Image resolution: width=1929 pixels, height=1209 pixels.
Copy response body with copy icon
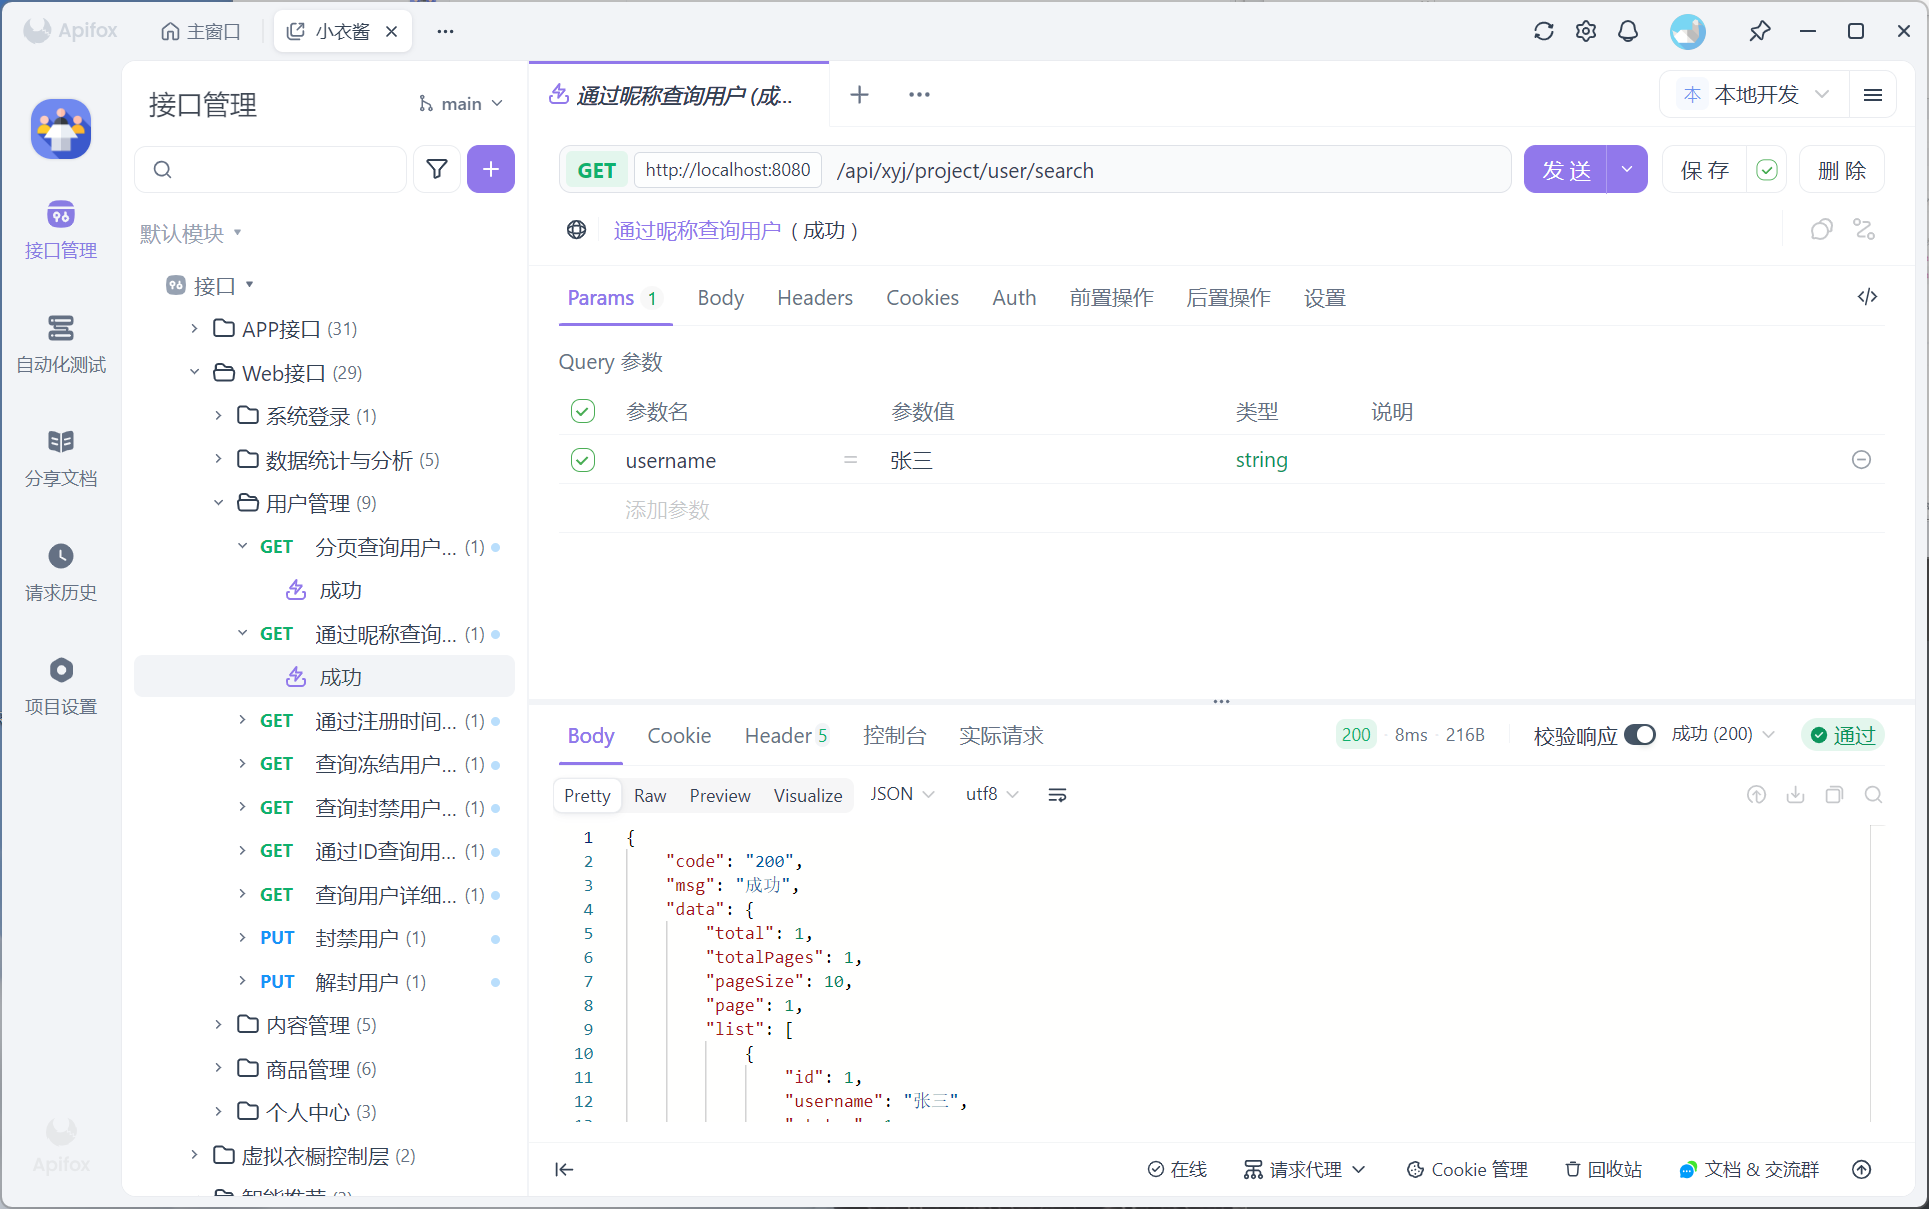[1834, 795]
